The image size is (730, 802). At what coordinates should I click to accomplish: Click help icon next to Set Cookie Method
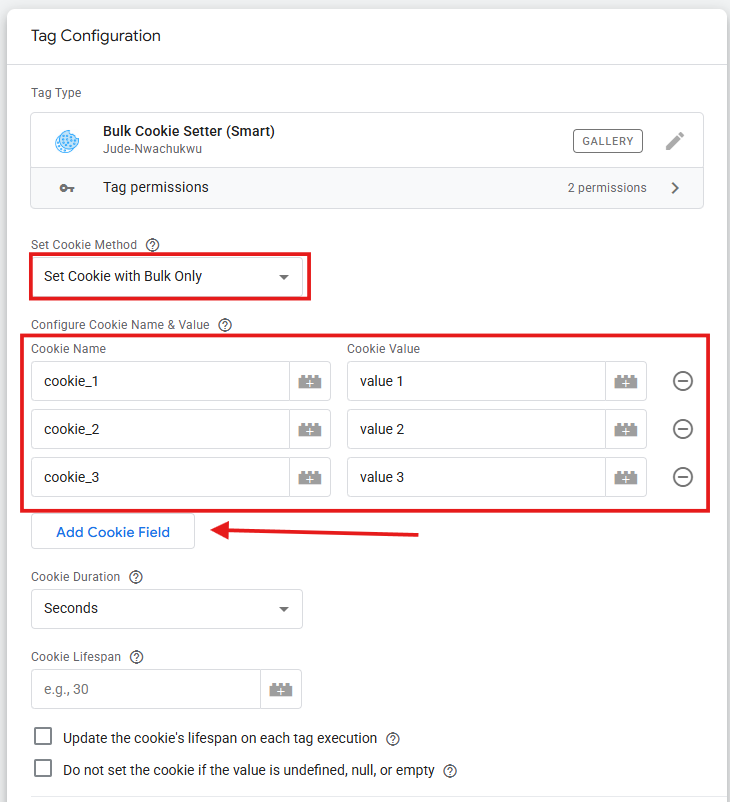(153, 245)
